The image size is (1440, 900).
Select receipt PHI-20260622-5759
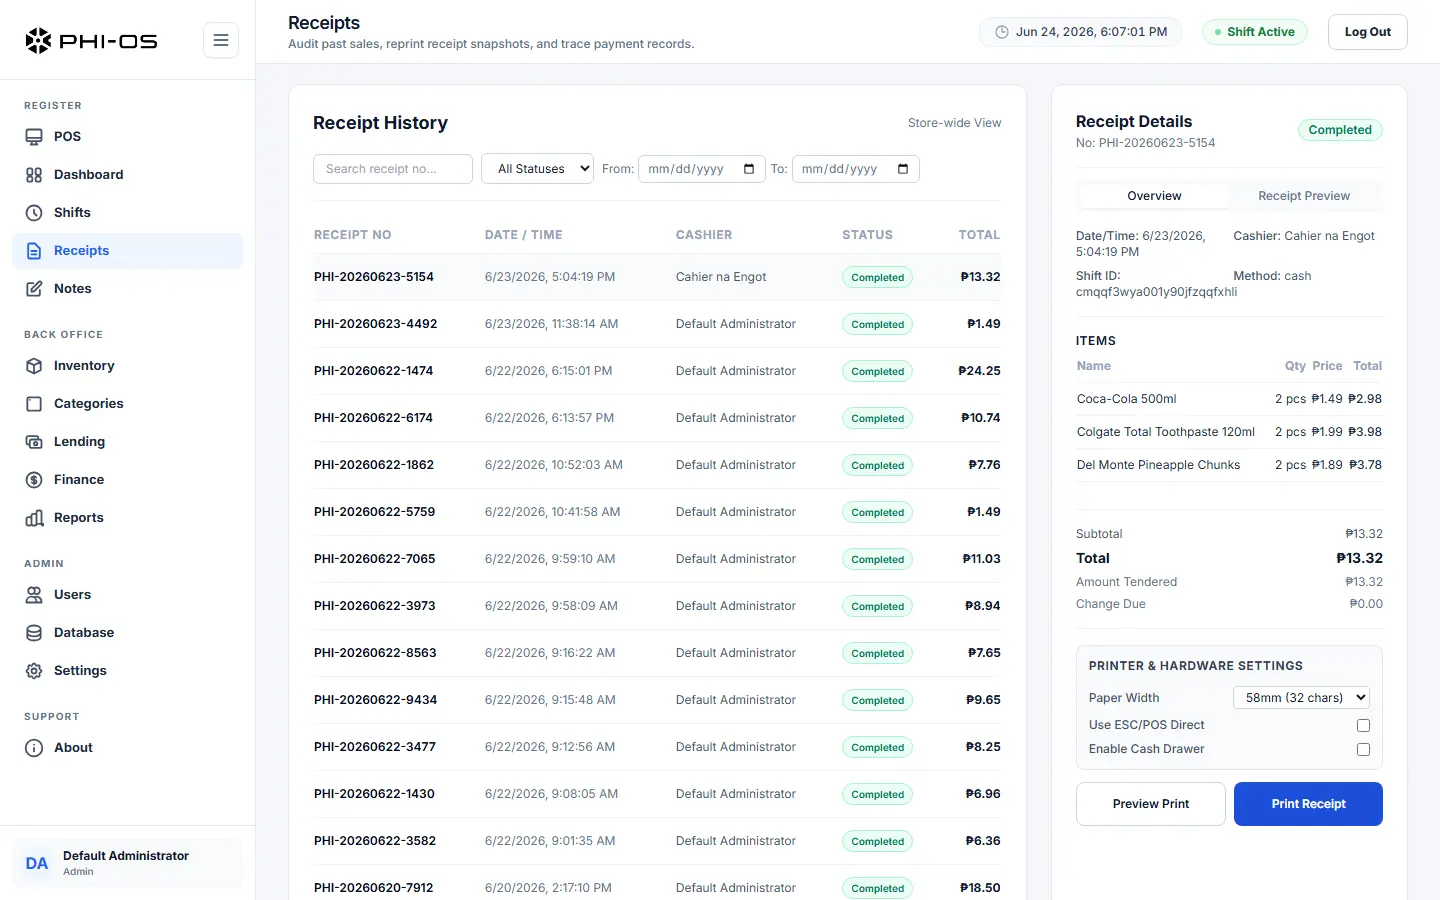[x=657, y=512]
